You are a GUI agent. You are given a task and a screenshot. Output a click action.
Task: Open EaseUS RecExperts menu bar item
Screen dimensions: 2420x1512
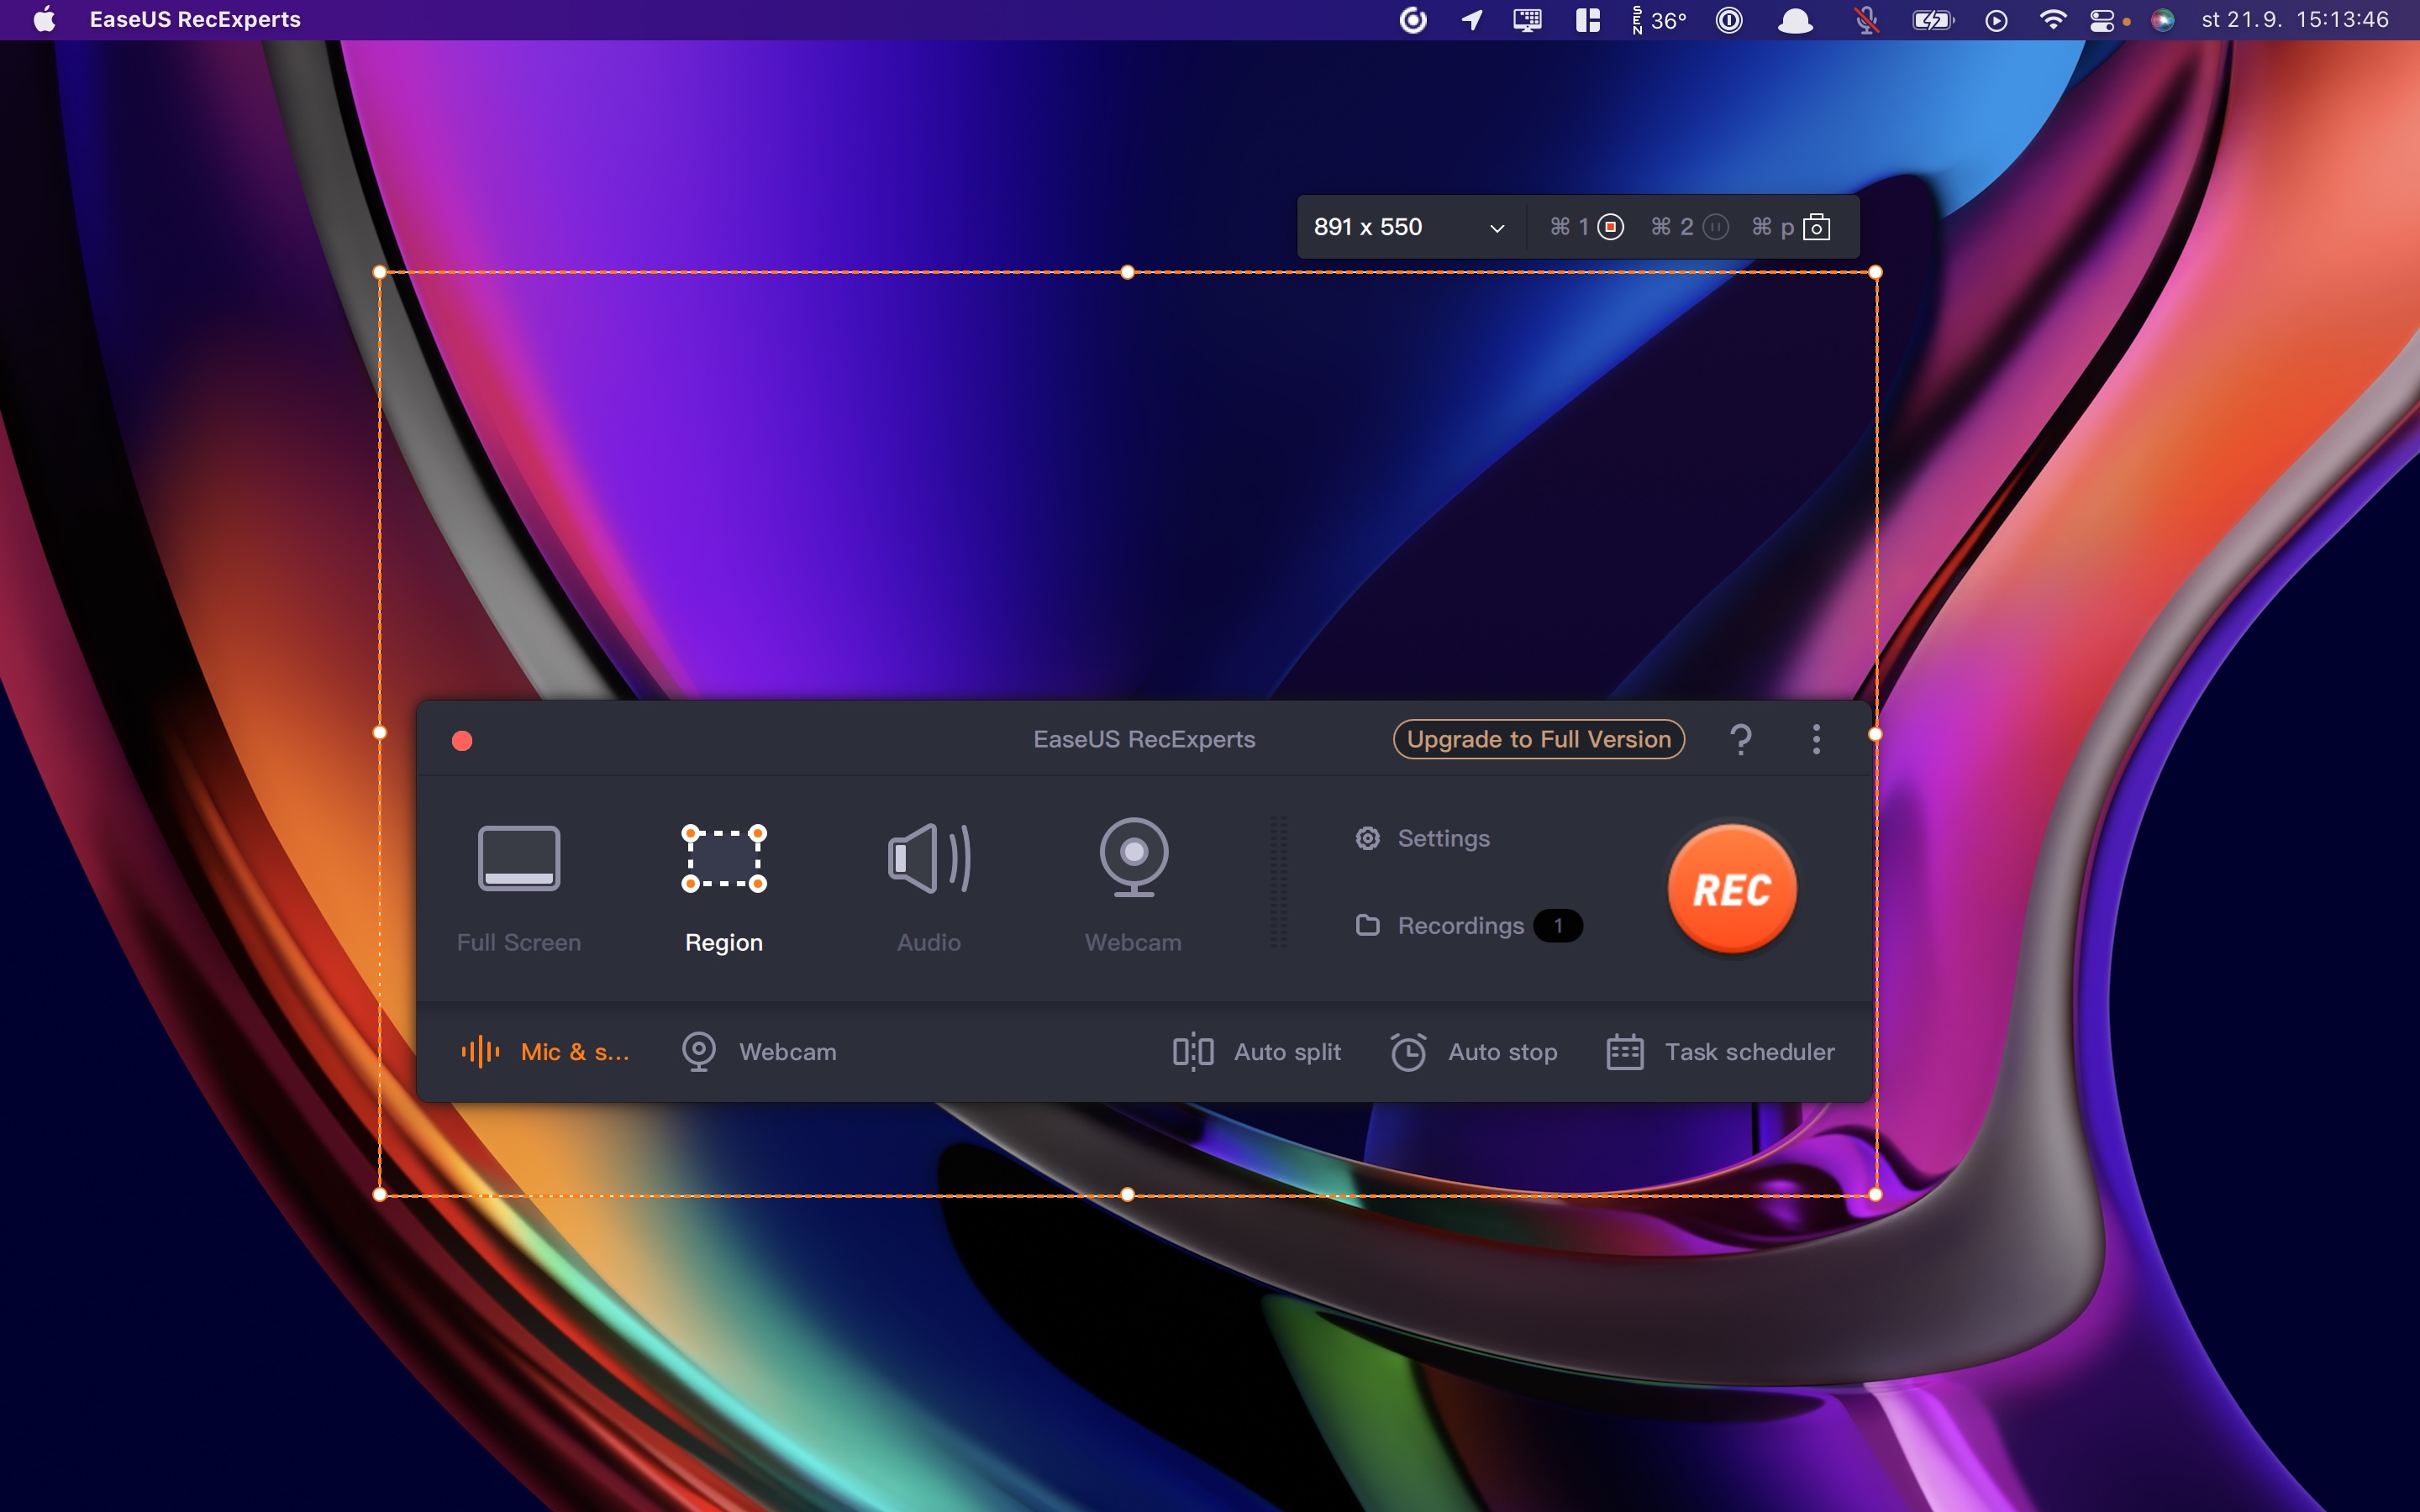pos(195,20)
